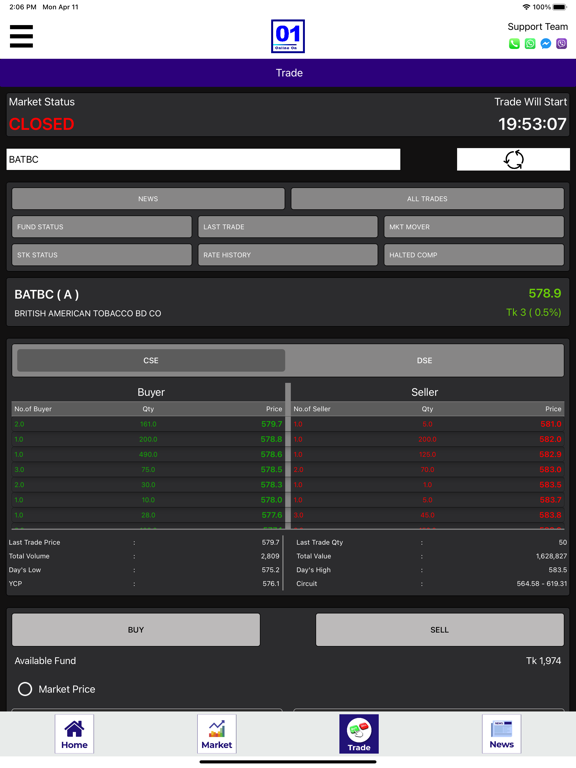The image size is (576, 768).
Task: Tap the Buyer table heading
Action: pyautogui.click(x=151, y=392)
